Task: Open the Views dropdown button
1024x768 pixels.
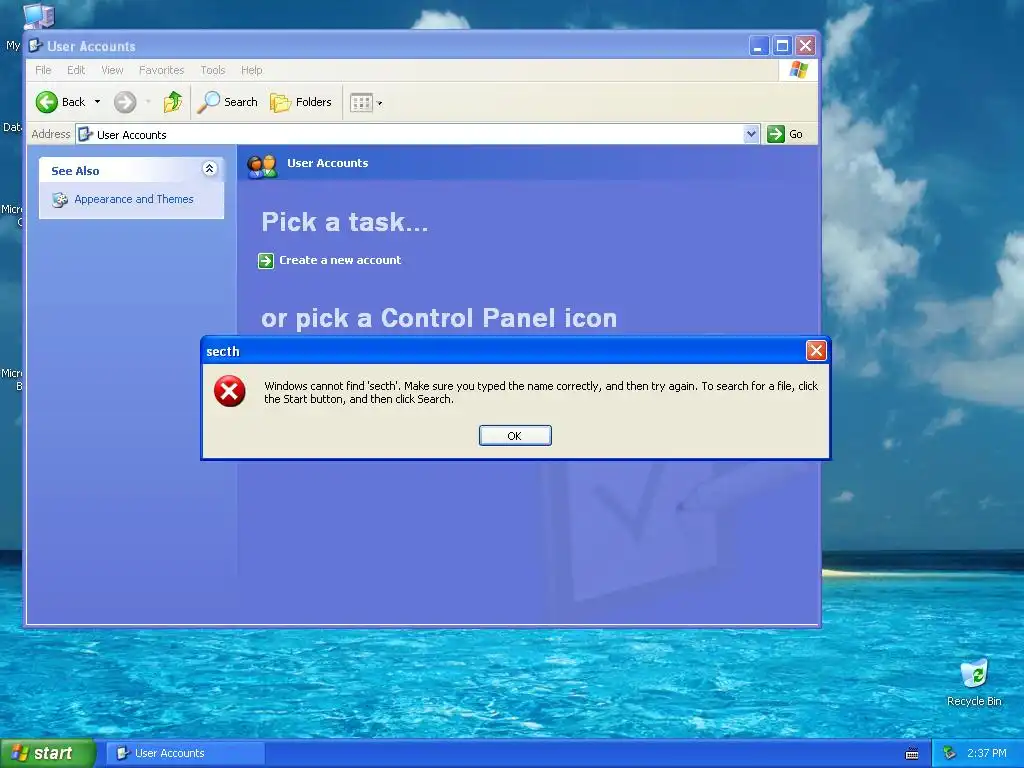Action: point(366,103)
